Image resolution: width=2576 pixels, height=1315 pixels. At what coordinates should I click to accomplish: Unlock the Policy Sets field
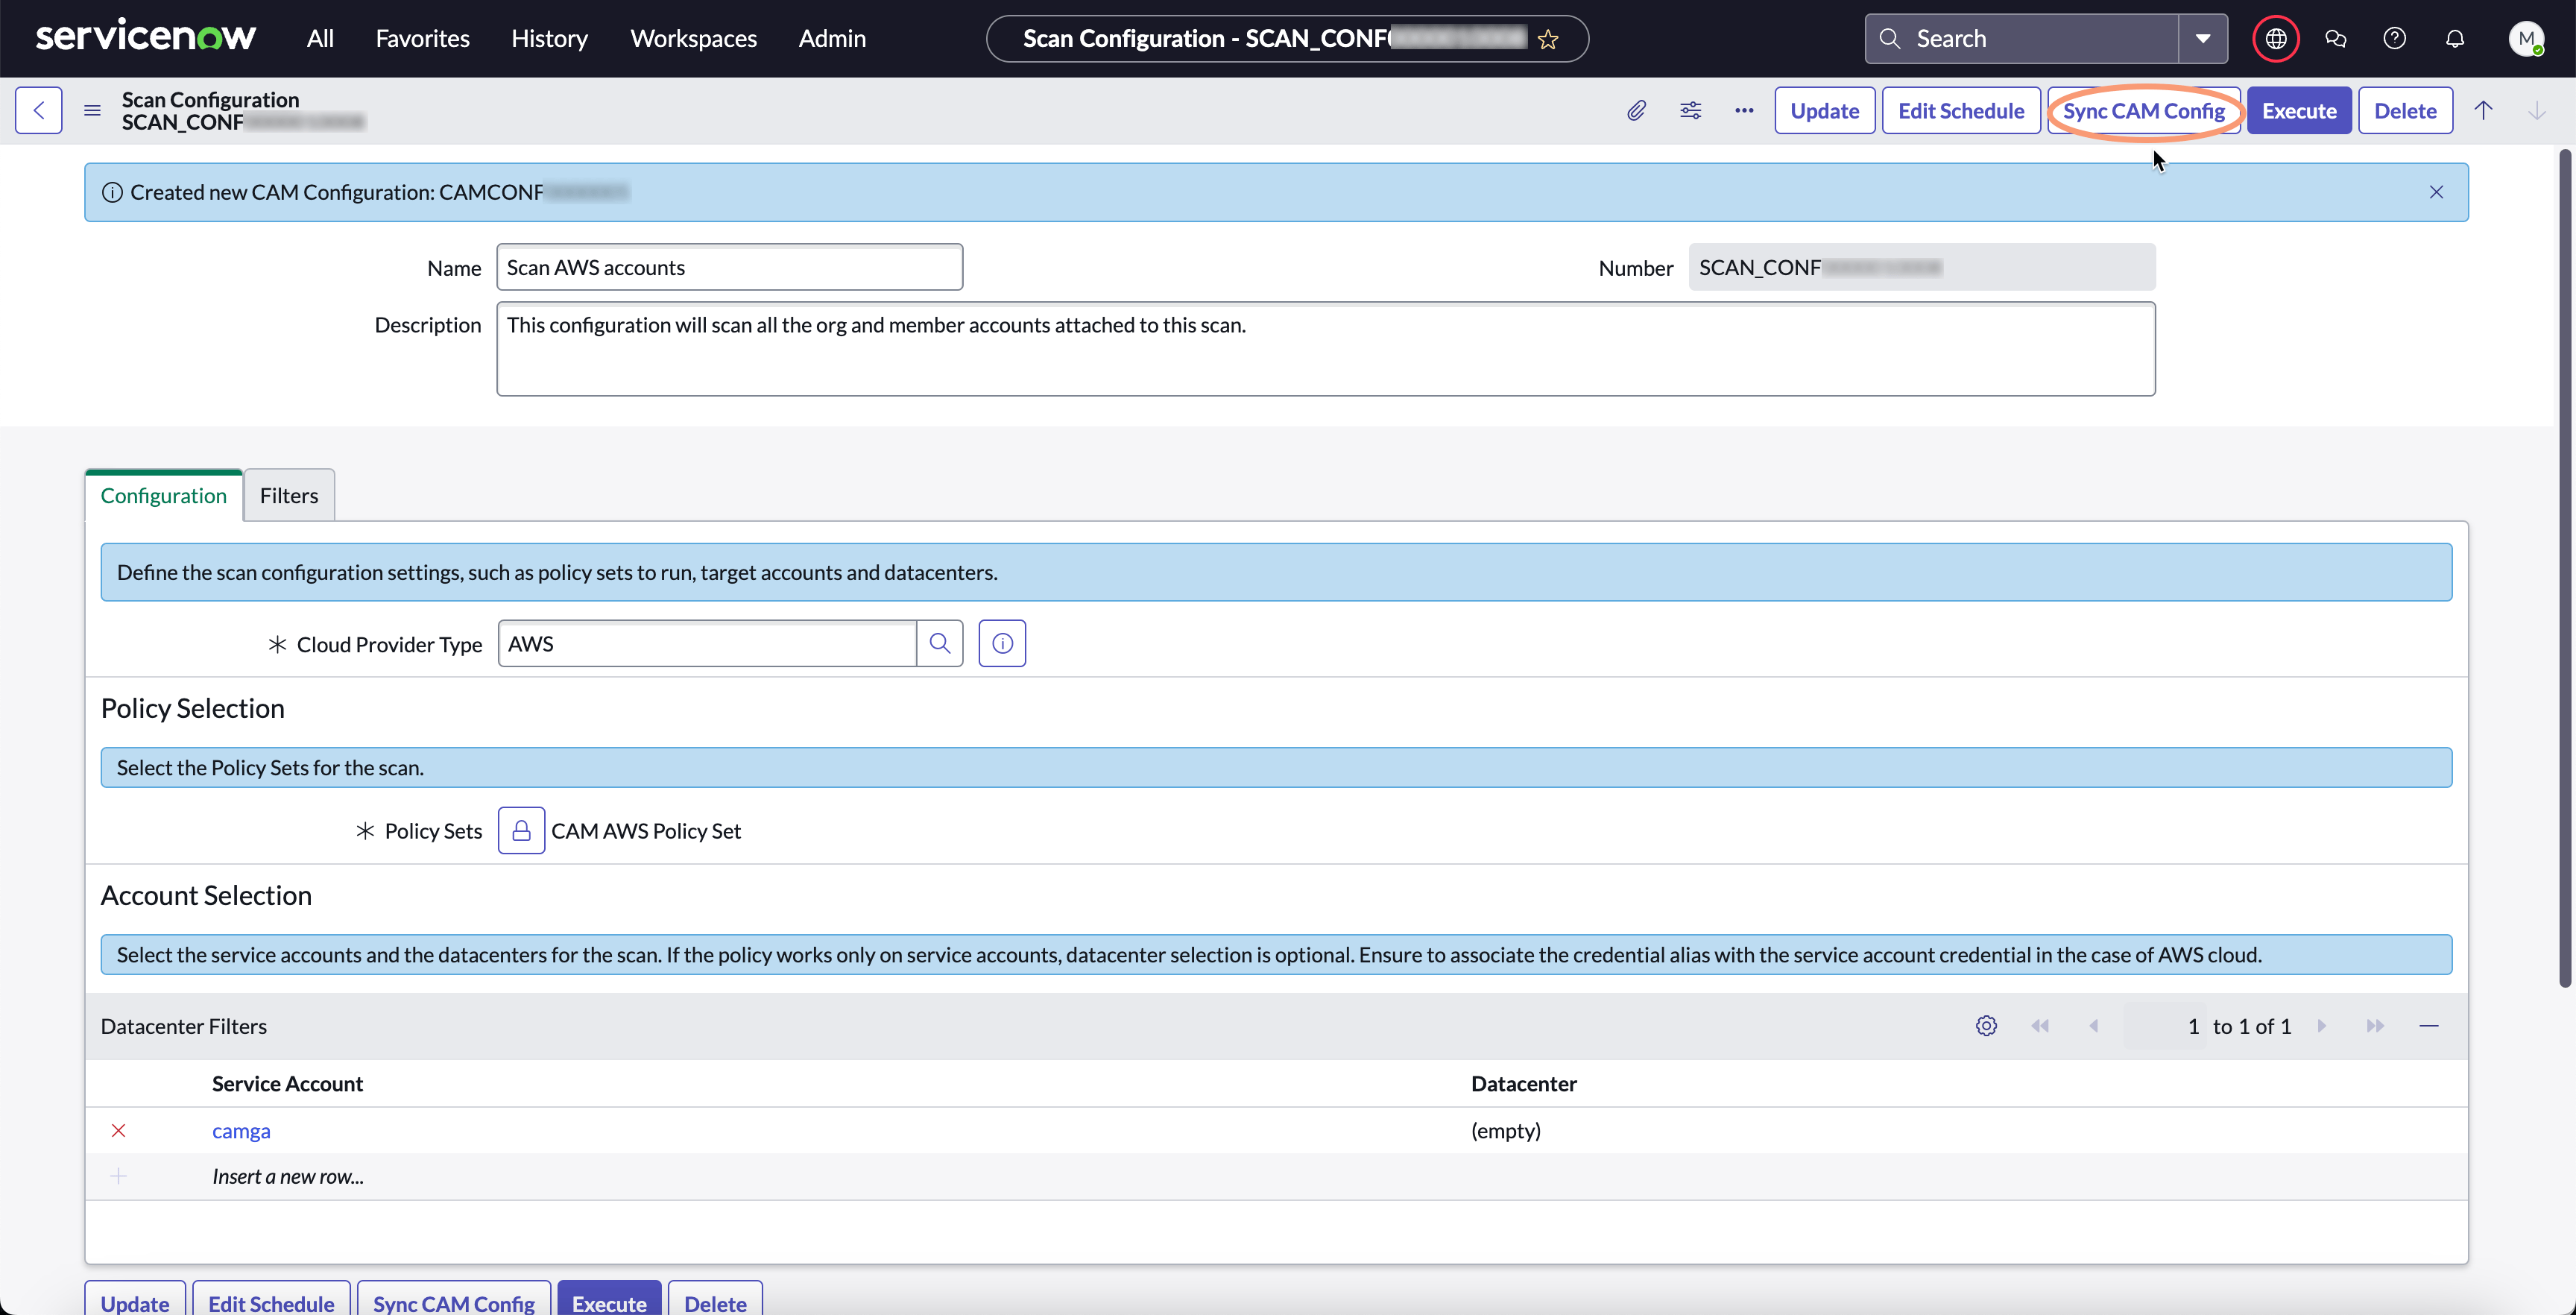[x=521, y=830]
